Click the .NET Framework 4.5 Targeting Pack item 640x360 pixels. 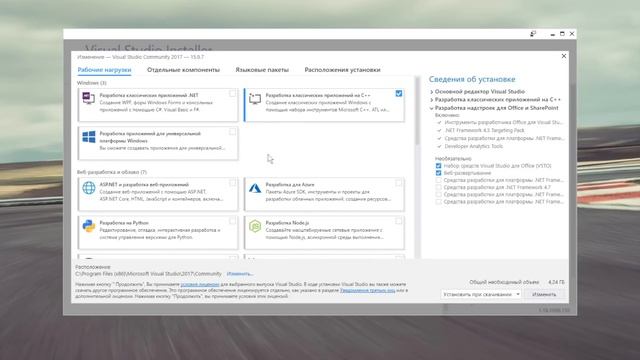click(x=484, y=130)
